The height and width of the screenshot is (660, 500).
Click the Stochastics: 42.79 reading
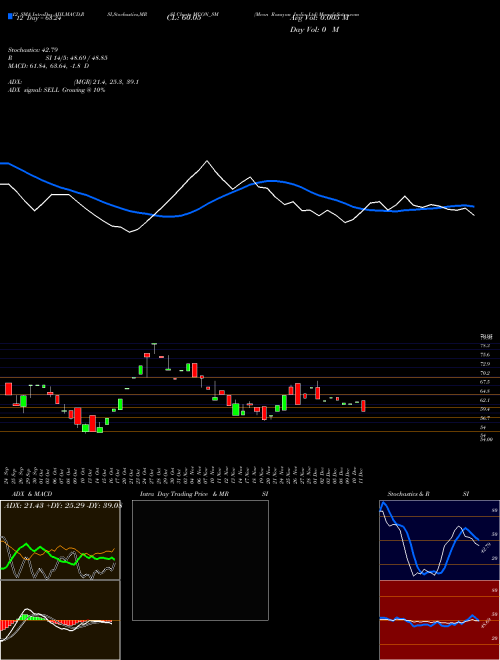pyautogui.click(x=32, y=51)
